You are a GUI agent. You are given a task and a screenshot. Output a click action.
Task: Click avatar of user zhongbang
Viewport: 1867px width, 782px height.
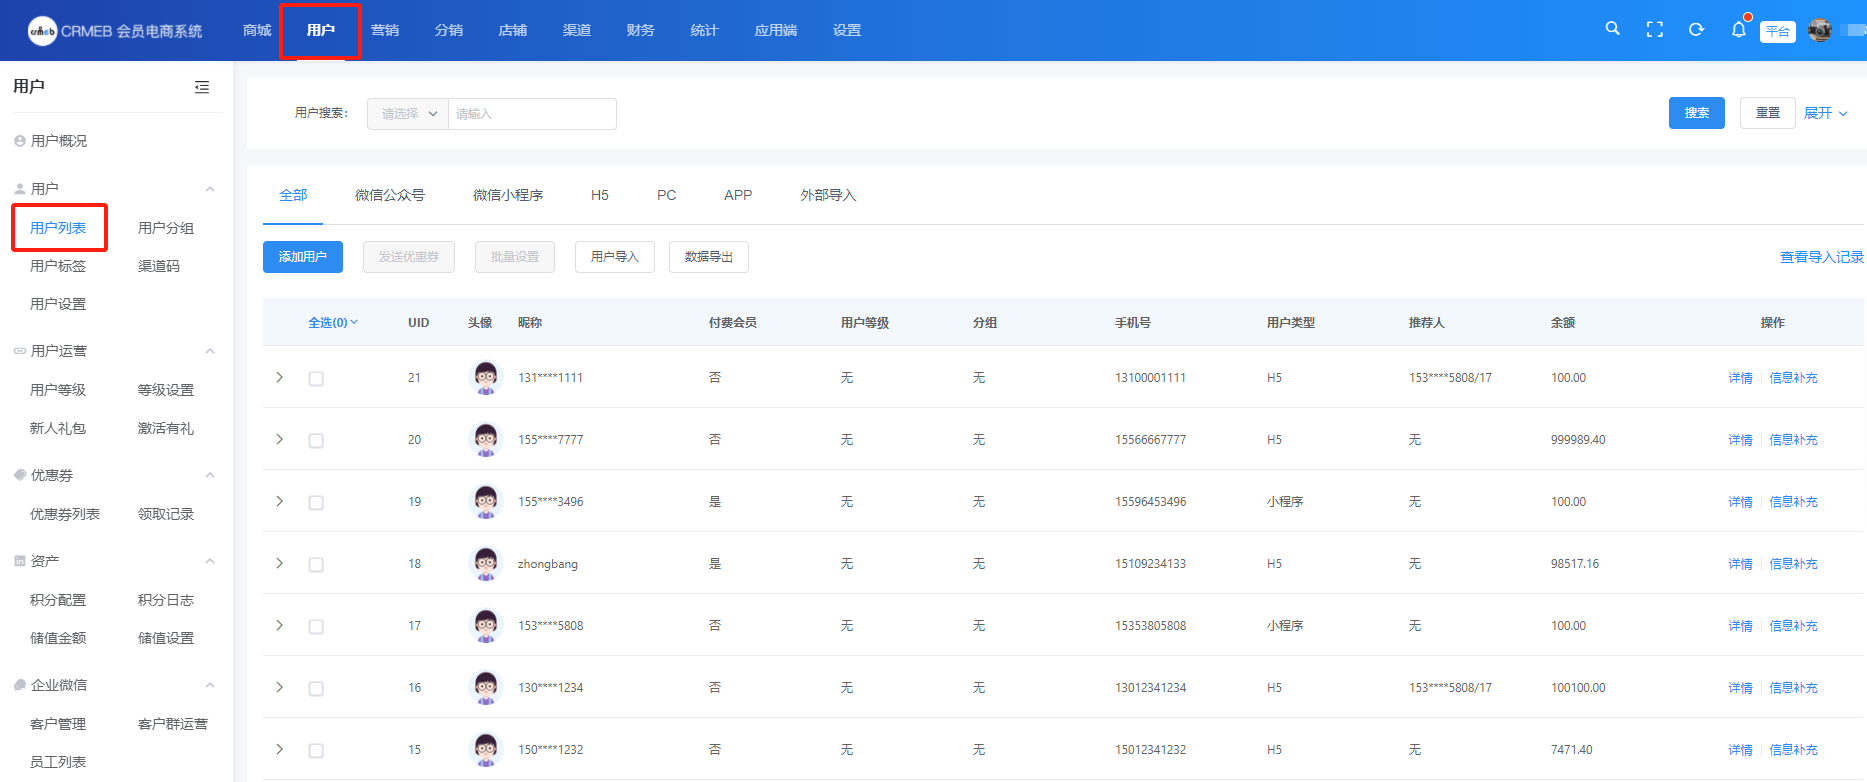486,564
